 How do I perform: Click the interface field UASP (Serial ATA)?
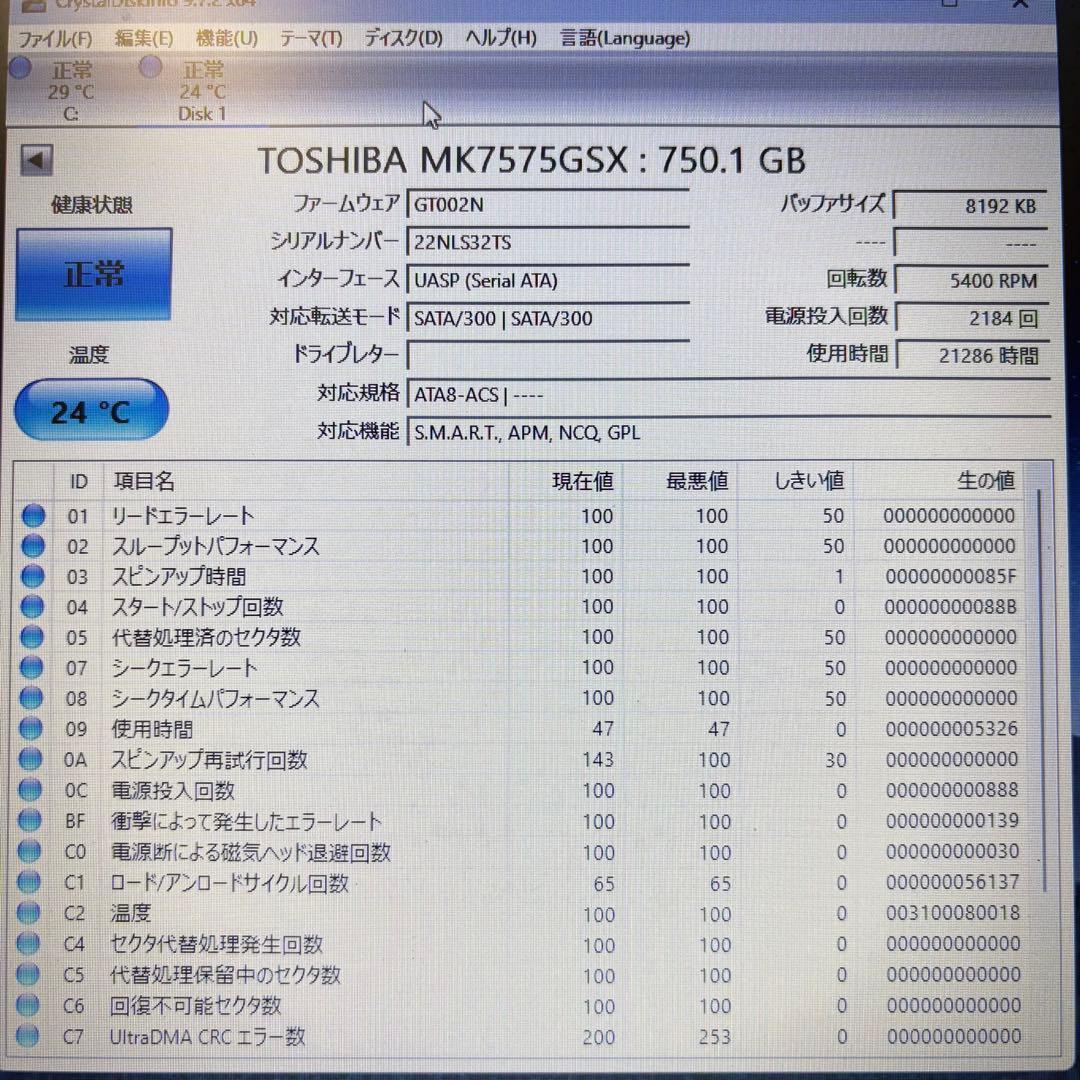coord(548,280)
